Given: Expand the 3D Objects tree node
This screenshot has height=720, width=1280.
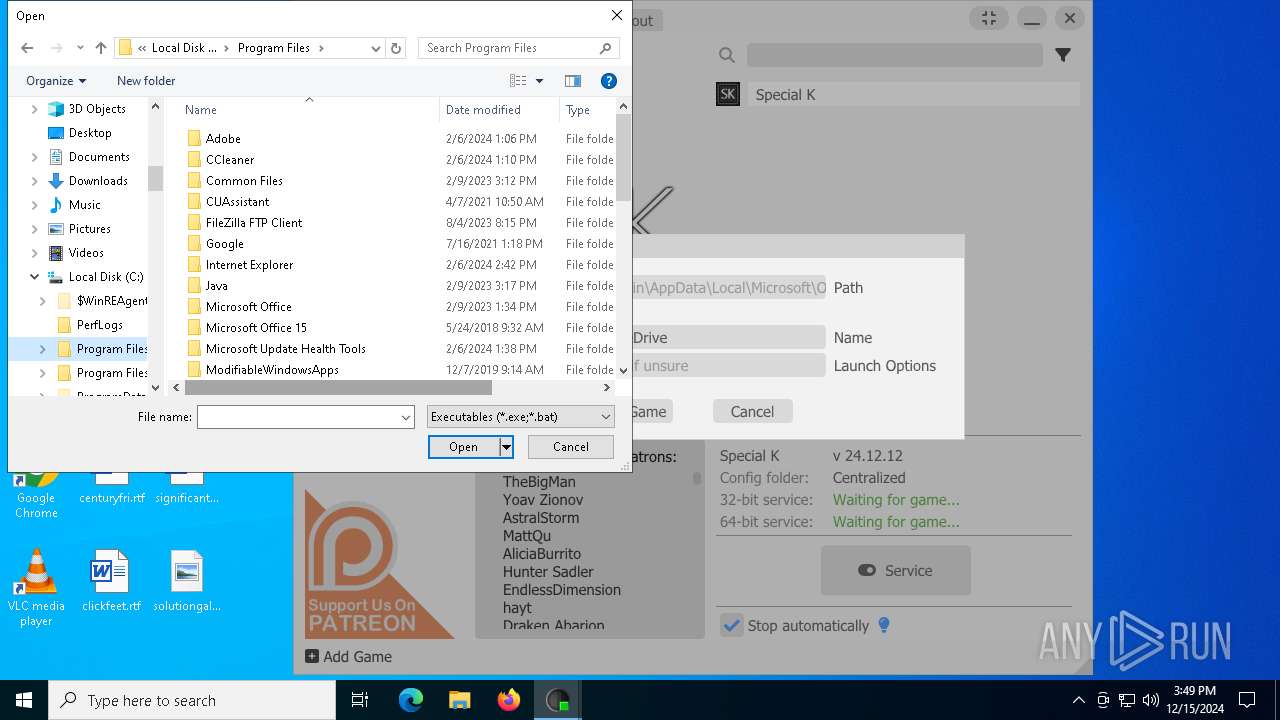Looking at the screenshot, I should pos(35,109).
